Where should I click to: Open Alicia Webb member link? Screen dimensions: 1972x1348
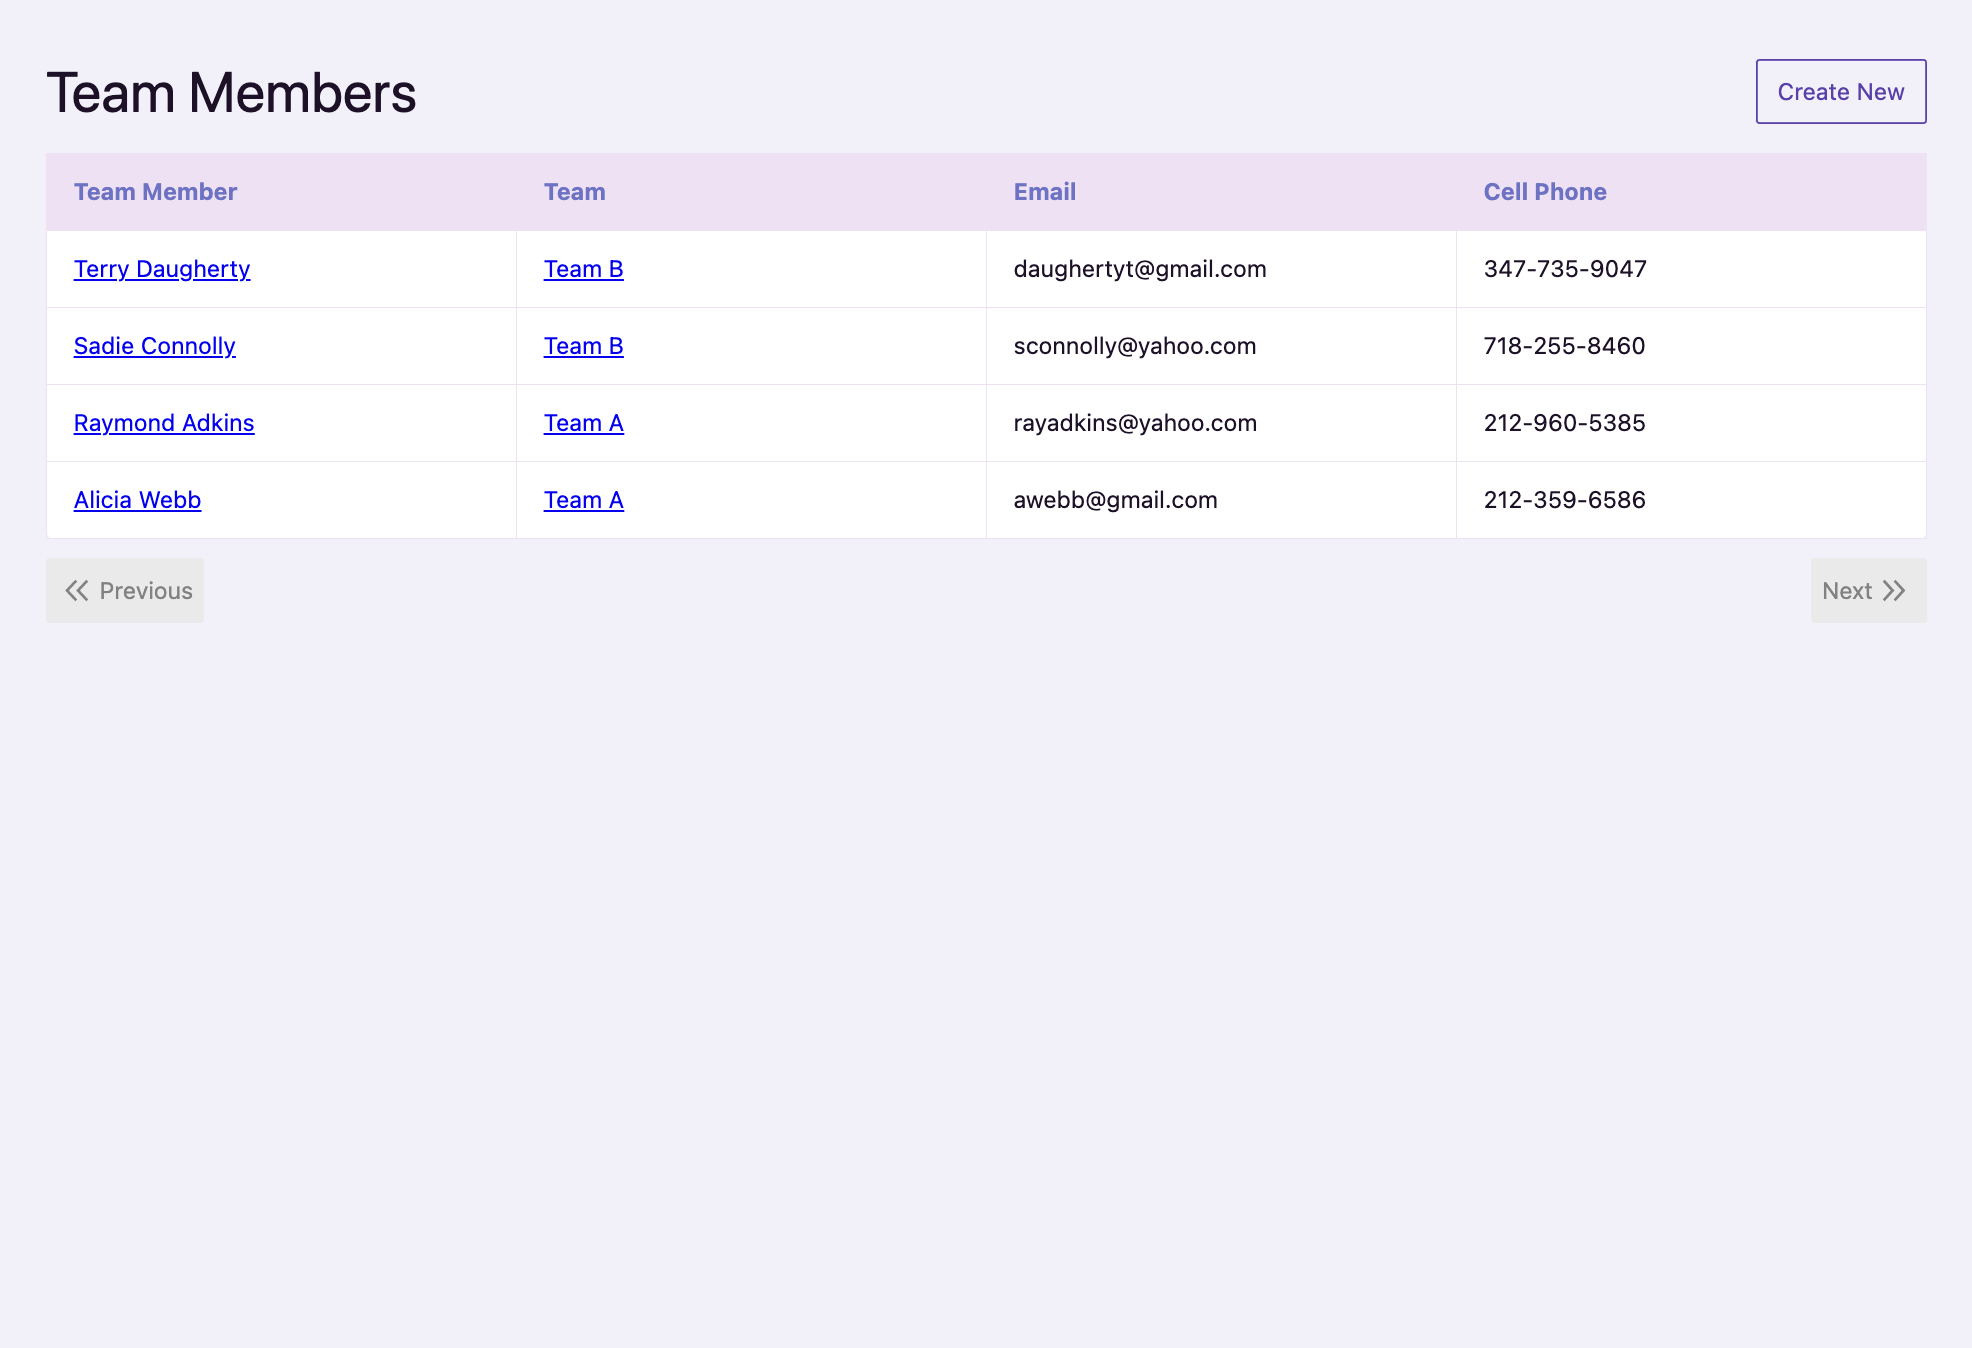(138, 500)
